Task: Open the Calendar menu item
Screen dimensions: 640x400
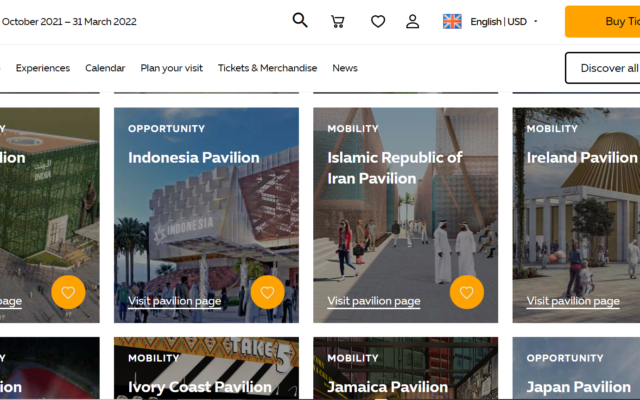Action: click(x=105, y=68)
